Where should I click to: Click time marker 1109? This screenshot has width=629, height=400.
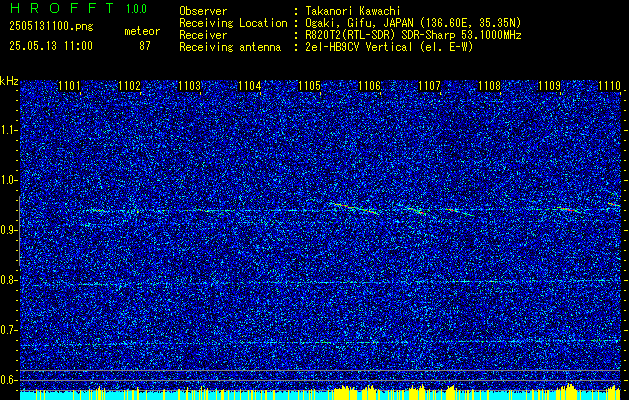[x=550, y=85]
